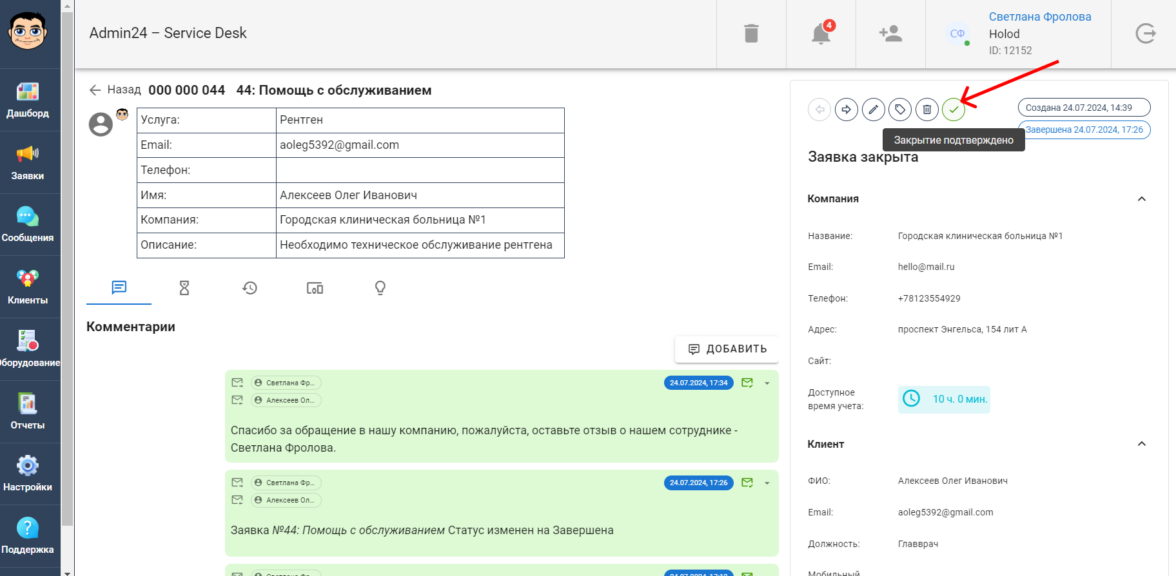Switch to the hourglass time tracking tab
This screenshot has height=576, width=1176.
tap(184, 288)
